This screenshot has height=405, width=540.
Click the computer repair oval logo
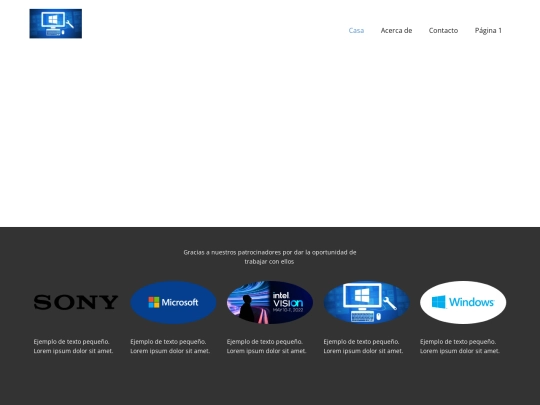366,302
